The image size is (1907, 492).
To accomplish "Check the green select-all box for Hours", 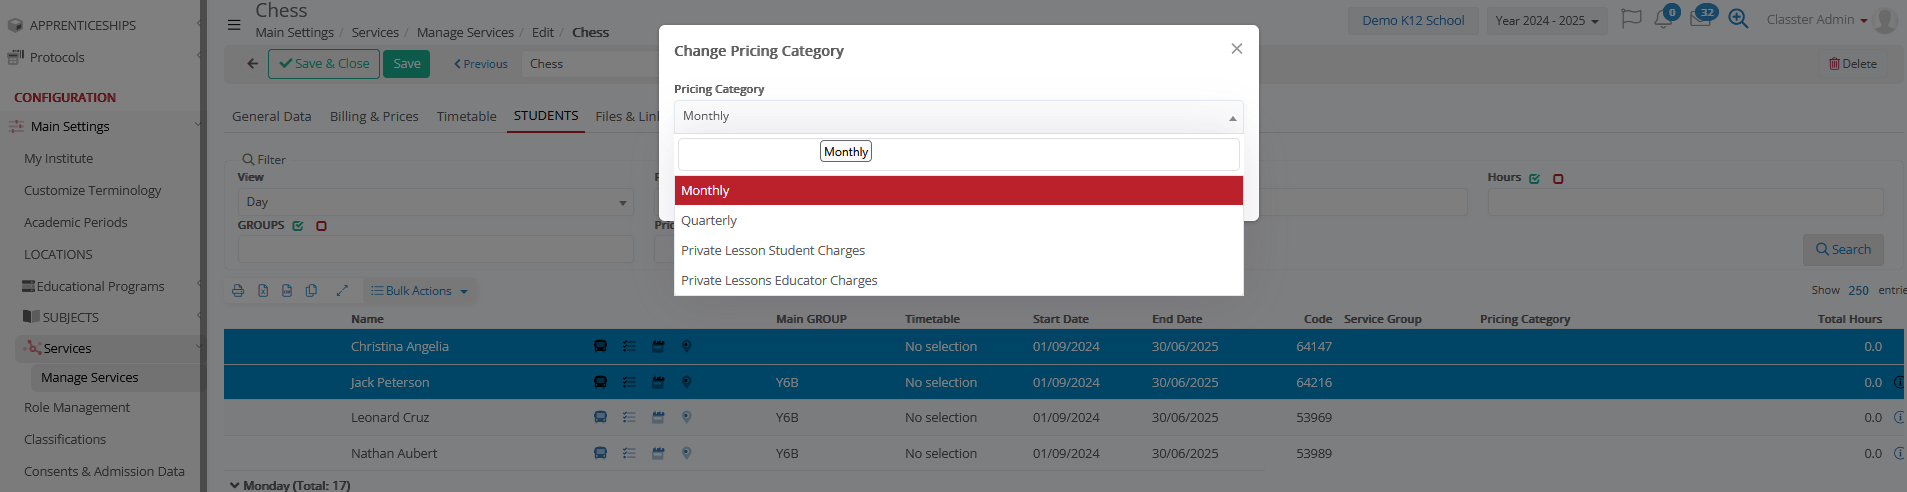I will coord(1534,178).
